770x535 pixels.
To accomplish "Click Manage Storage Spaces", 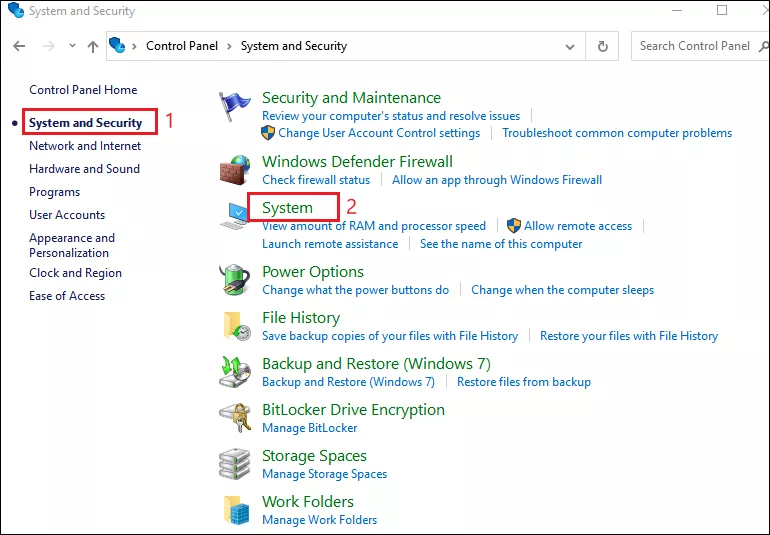I will click(x=325, y=474).
